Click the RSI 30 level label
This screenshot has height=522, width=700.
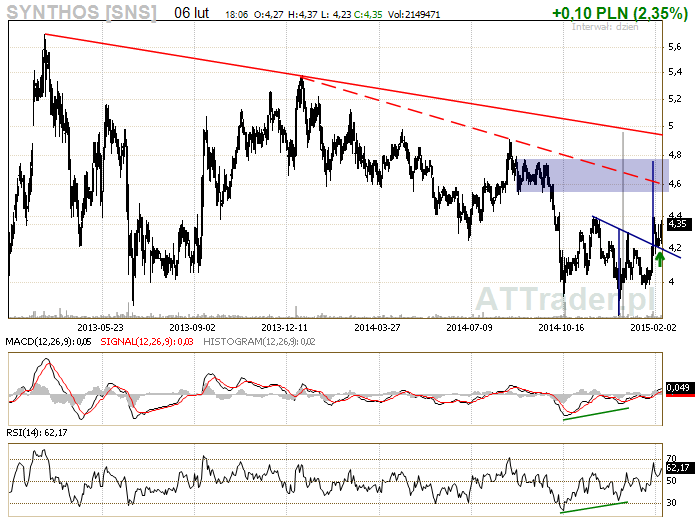point(671,503)
